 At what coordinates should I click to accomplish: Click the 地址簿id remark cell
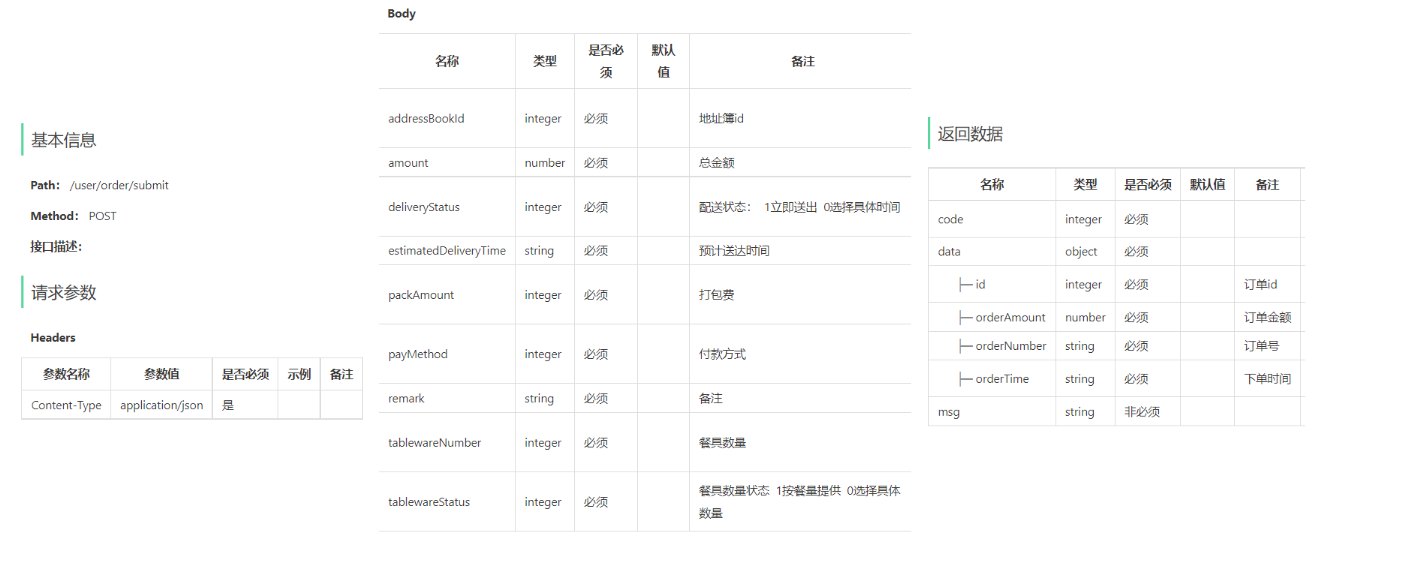[x=800, y=118]
